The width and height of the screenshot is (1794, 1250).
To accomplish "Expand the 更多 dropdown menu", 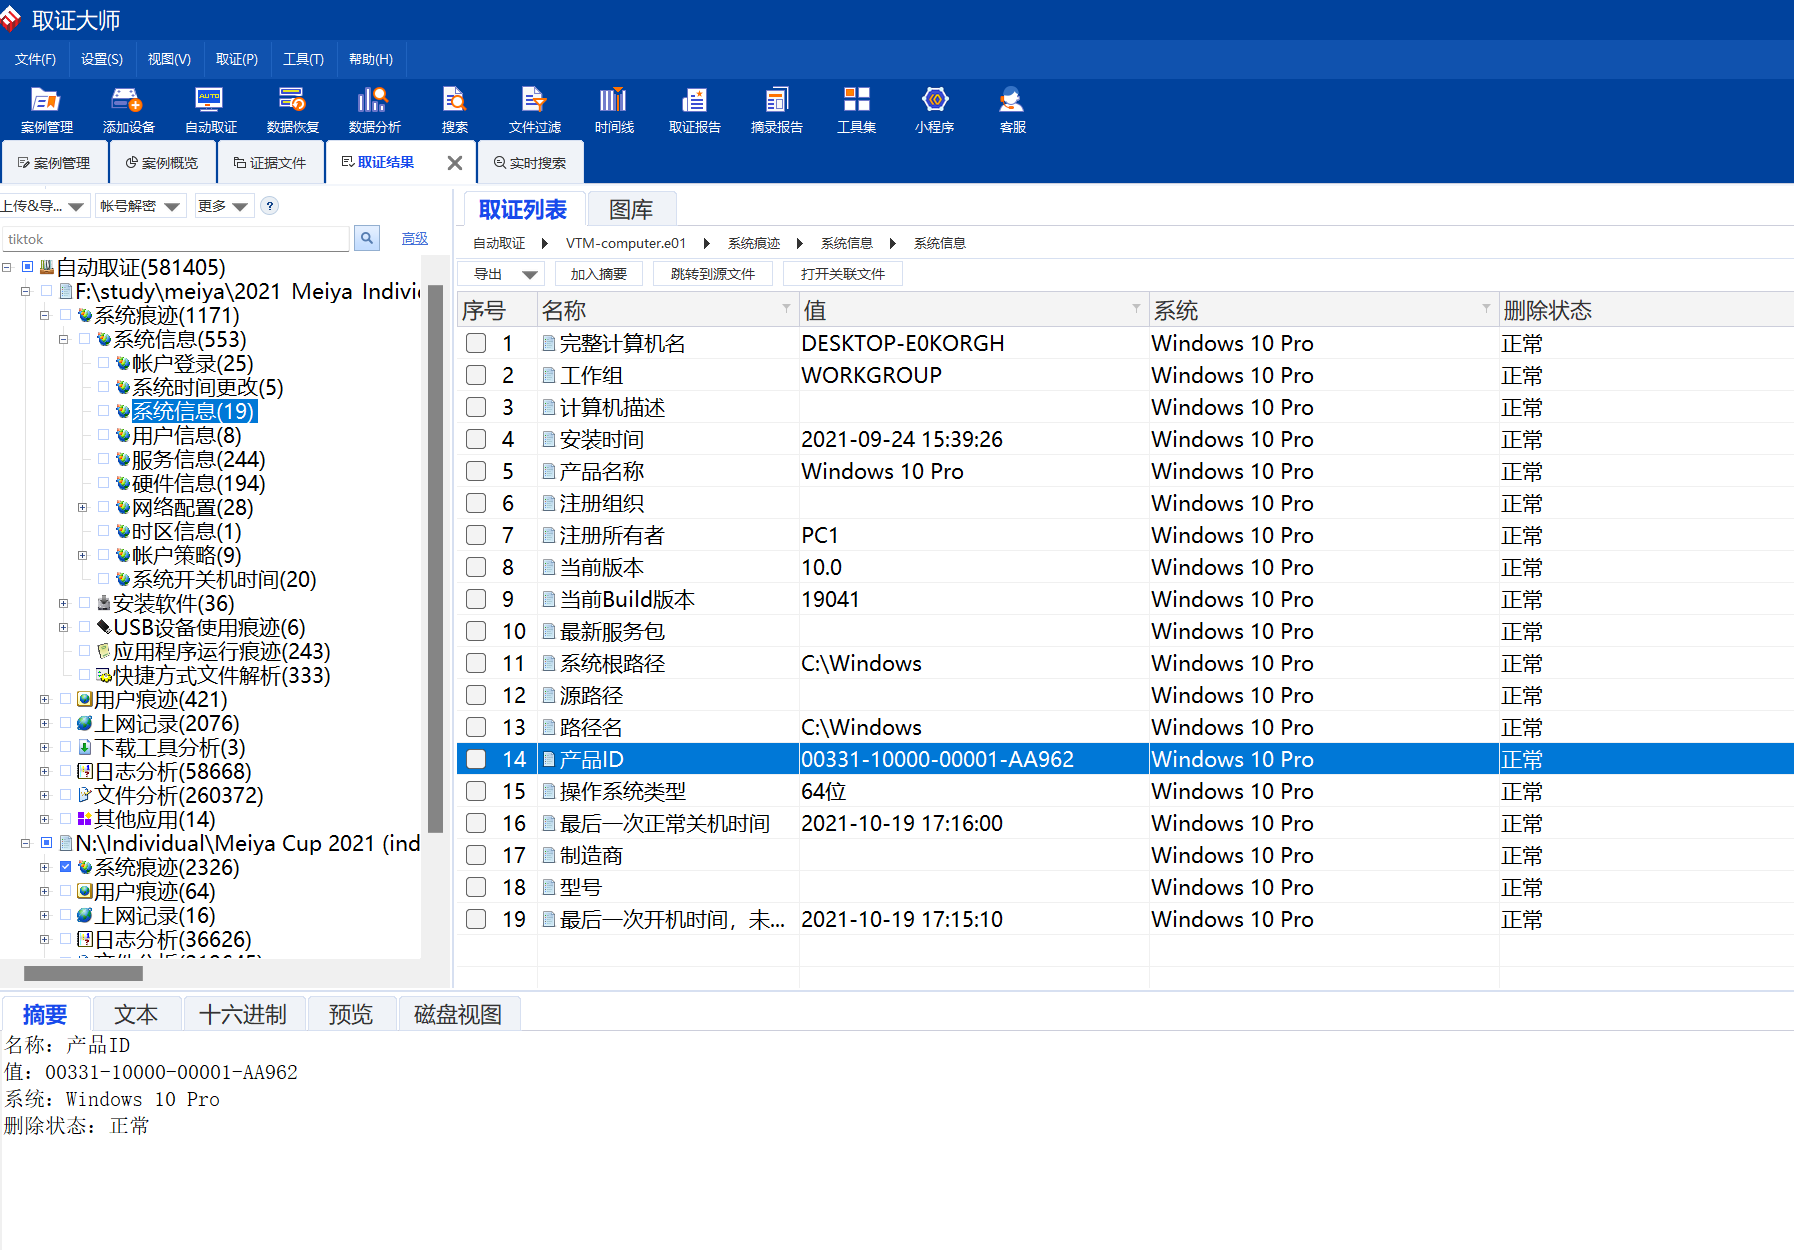I will (223, 206).
